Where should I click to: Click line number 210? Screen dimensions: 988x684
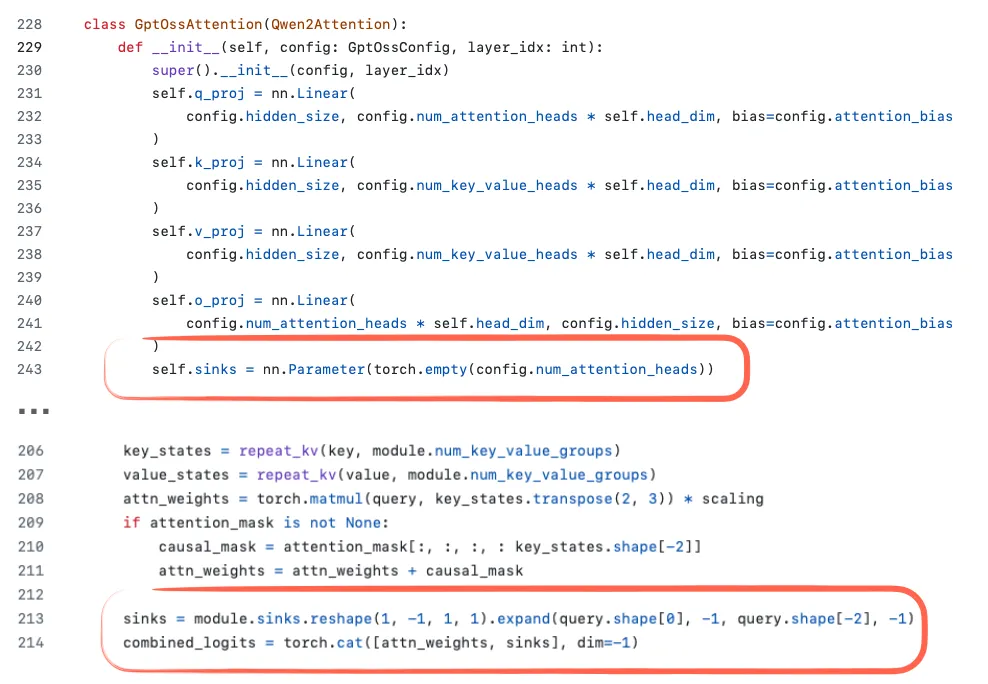[x=31, y=547]
